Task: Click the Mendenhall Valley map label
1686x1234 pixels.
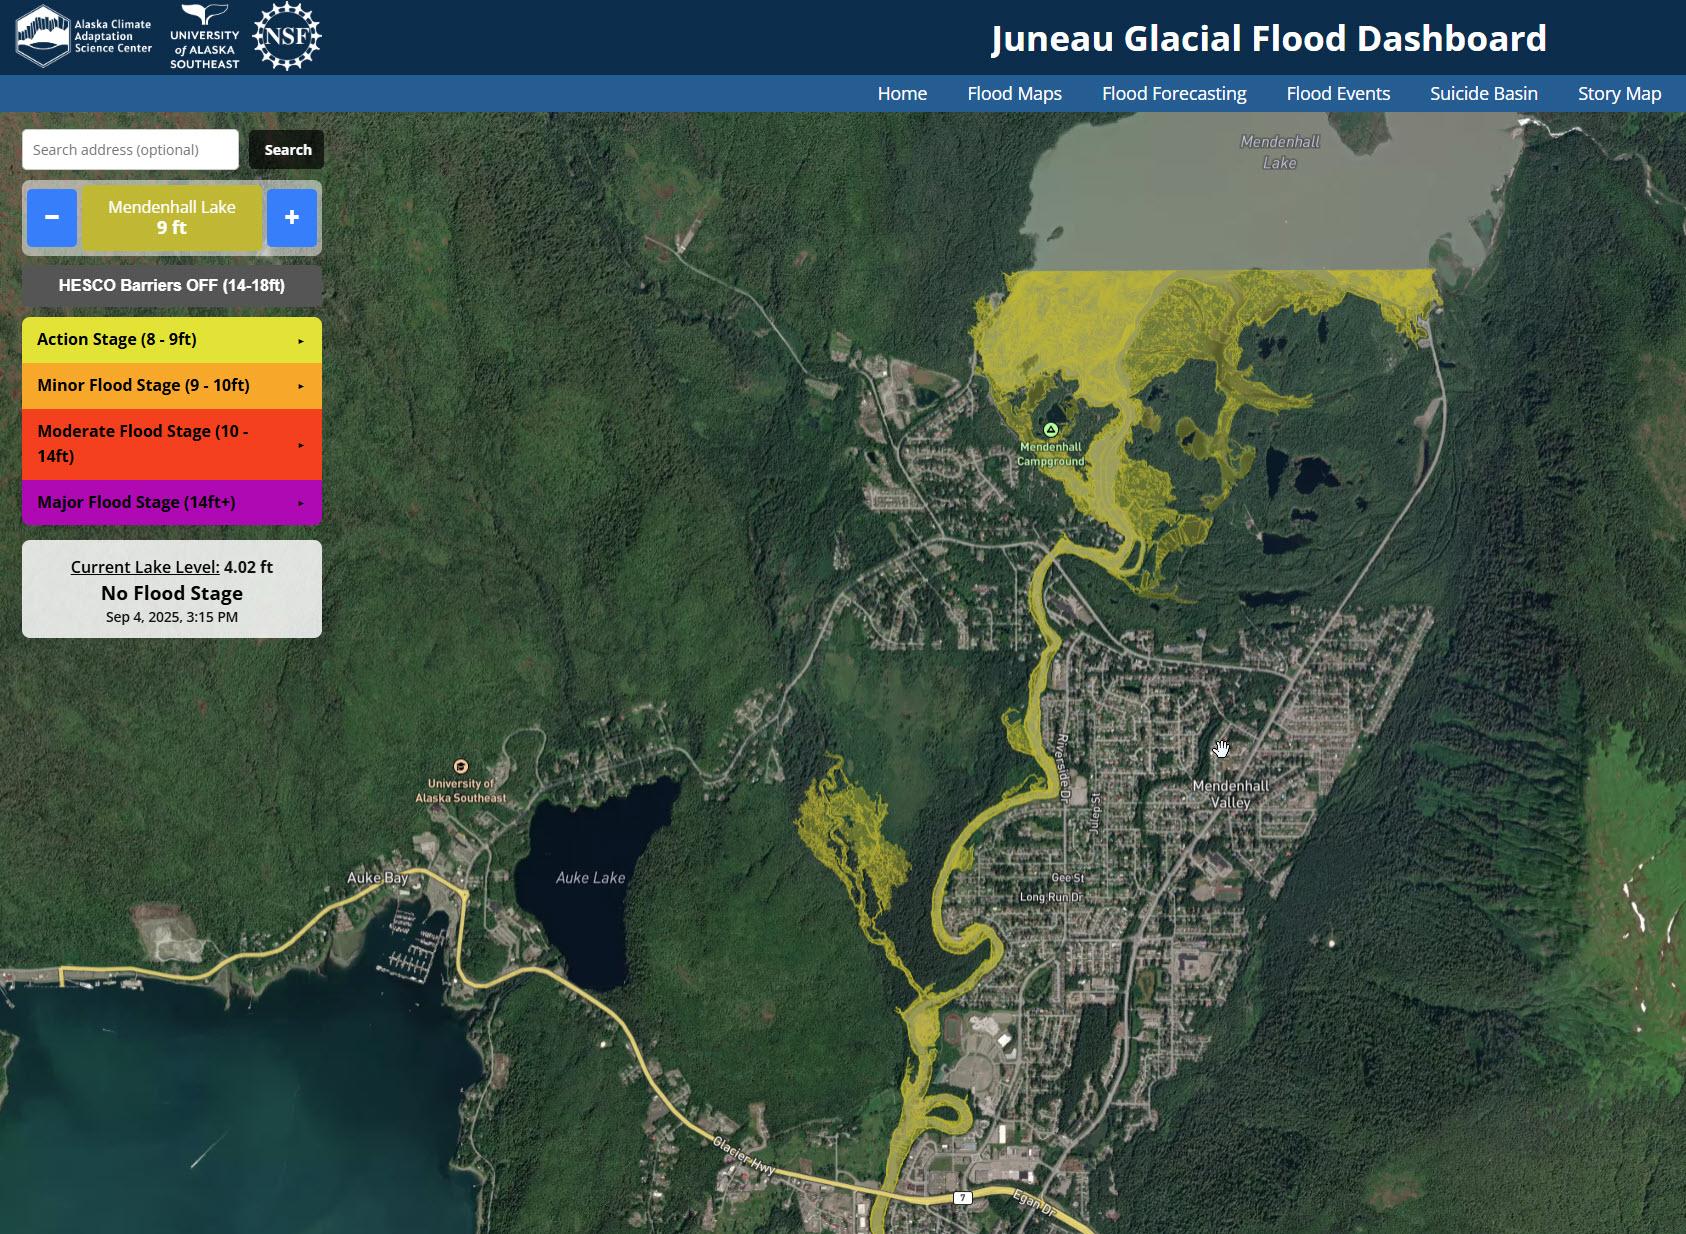Action: tap(1231, 794)
